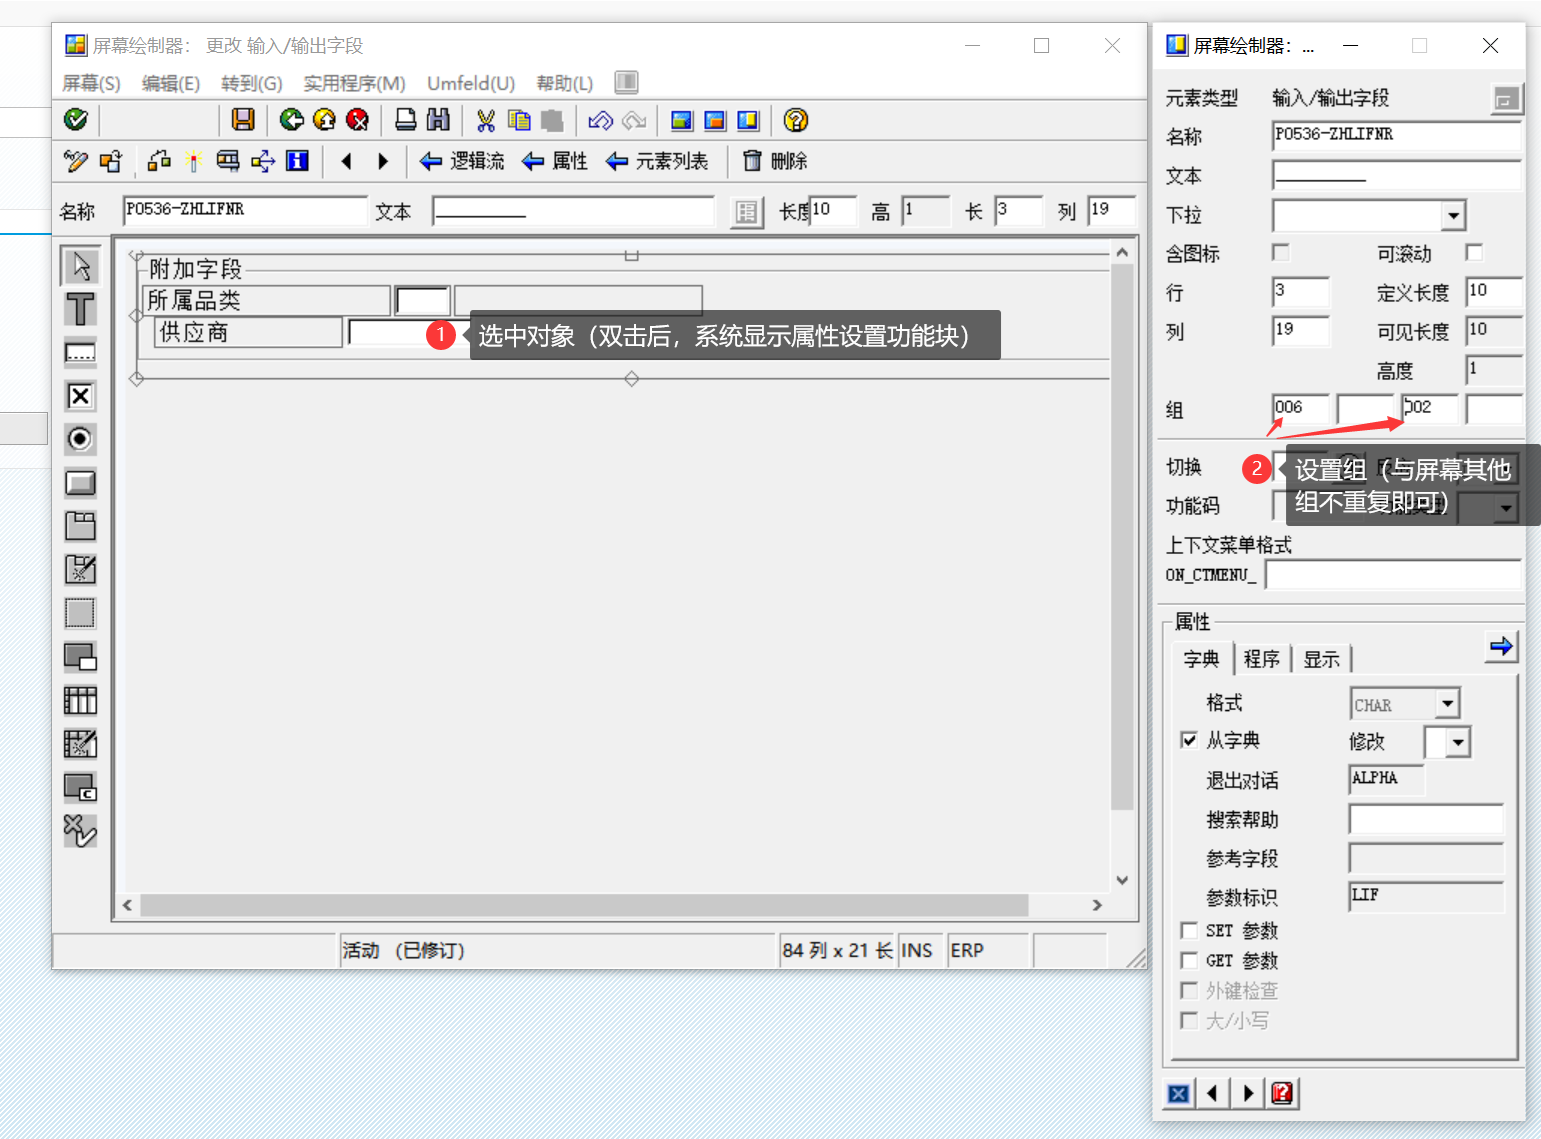
Task: Open the 修改 dropdown
Action: coord(1459,742)
